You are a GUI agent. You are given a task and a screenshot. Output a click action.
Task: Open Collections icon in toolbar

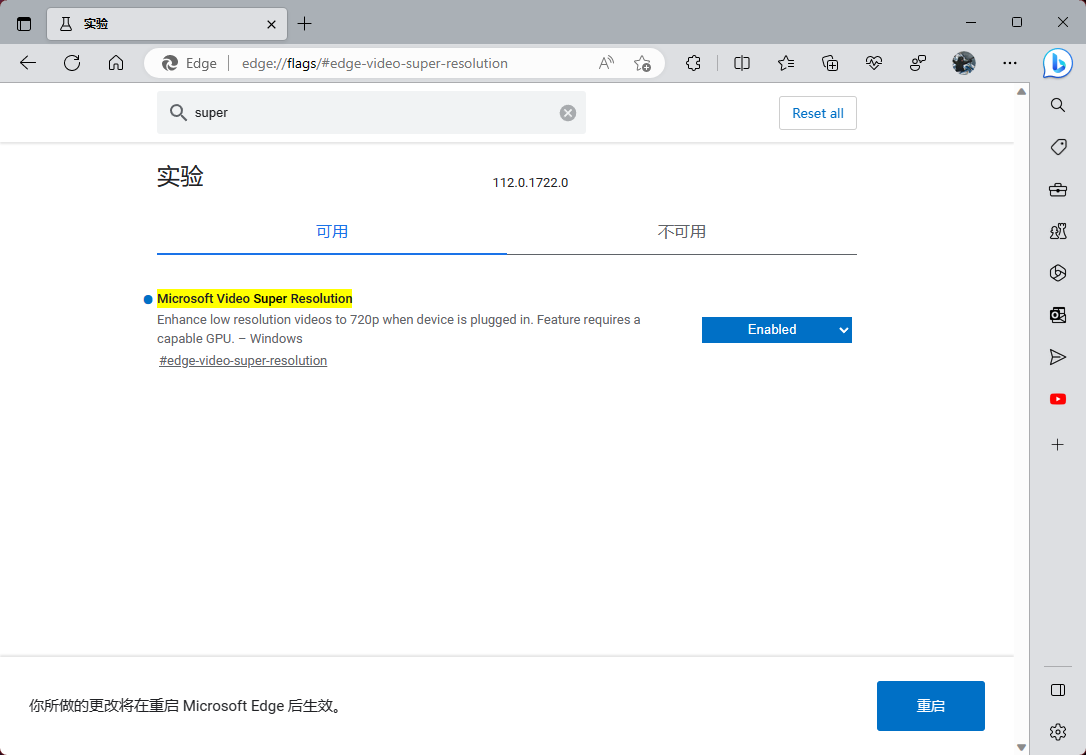(830, 63)
